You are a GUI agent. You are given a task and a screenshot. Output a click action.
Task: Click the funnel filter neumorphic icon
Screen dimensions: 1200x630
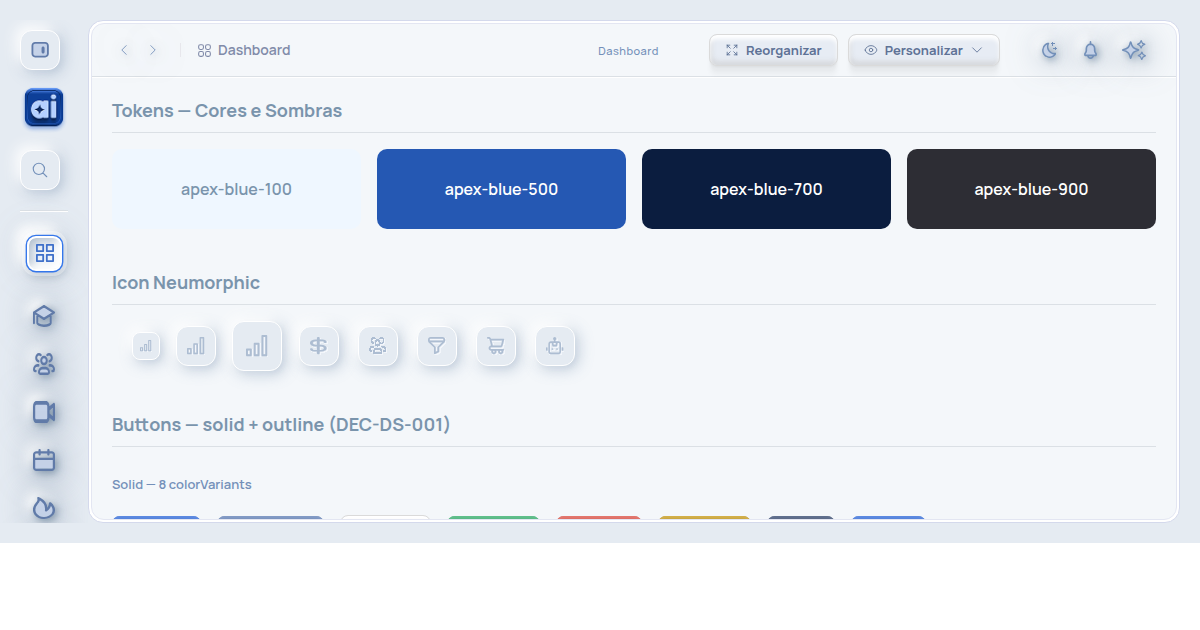point(437,346)
